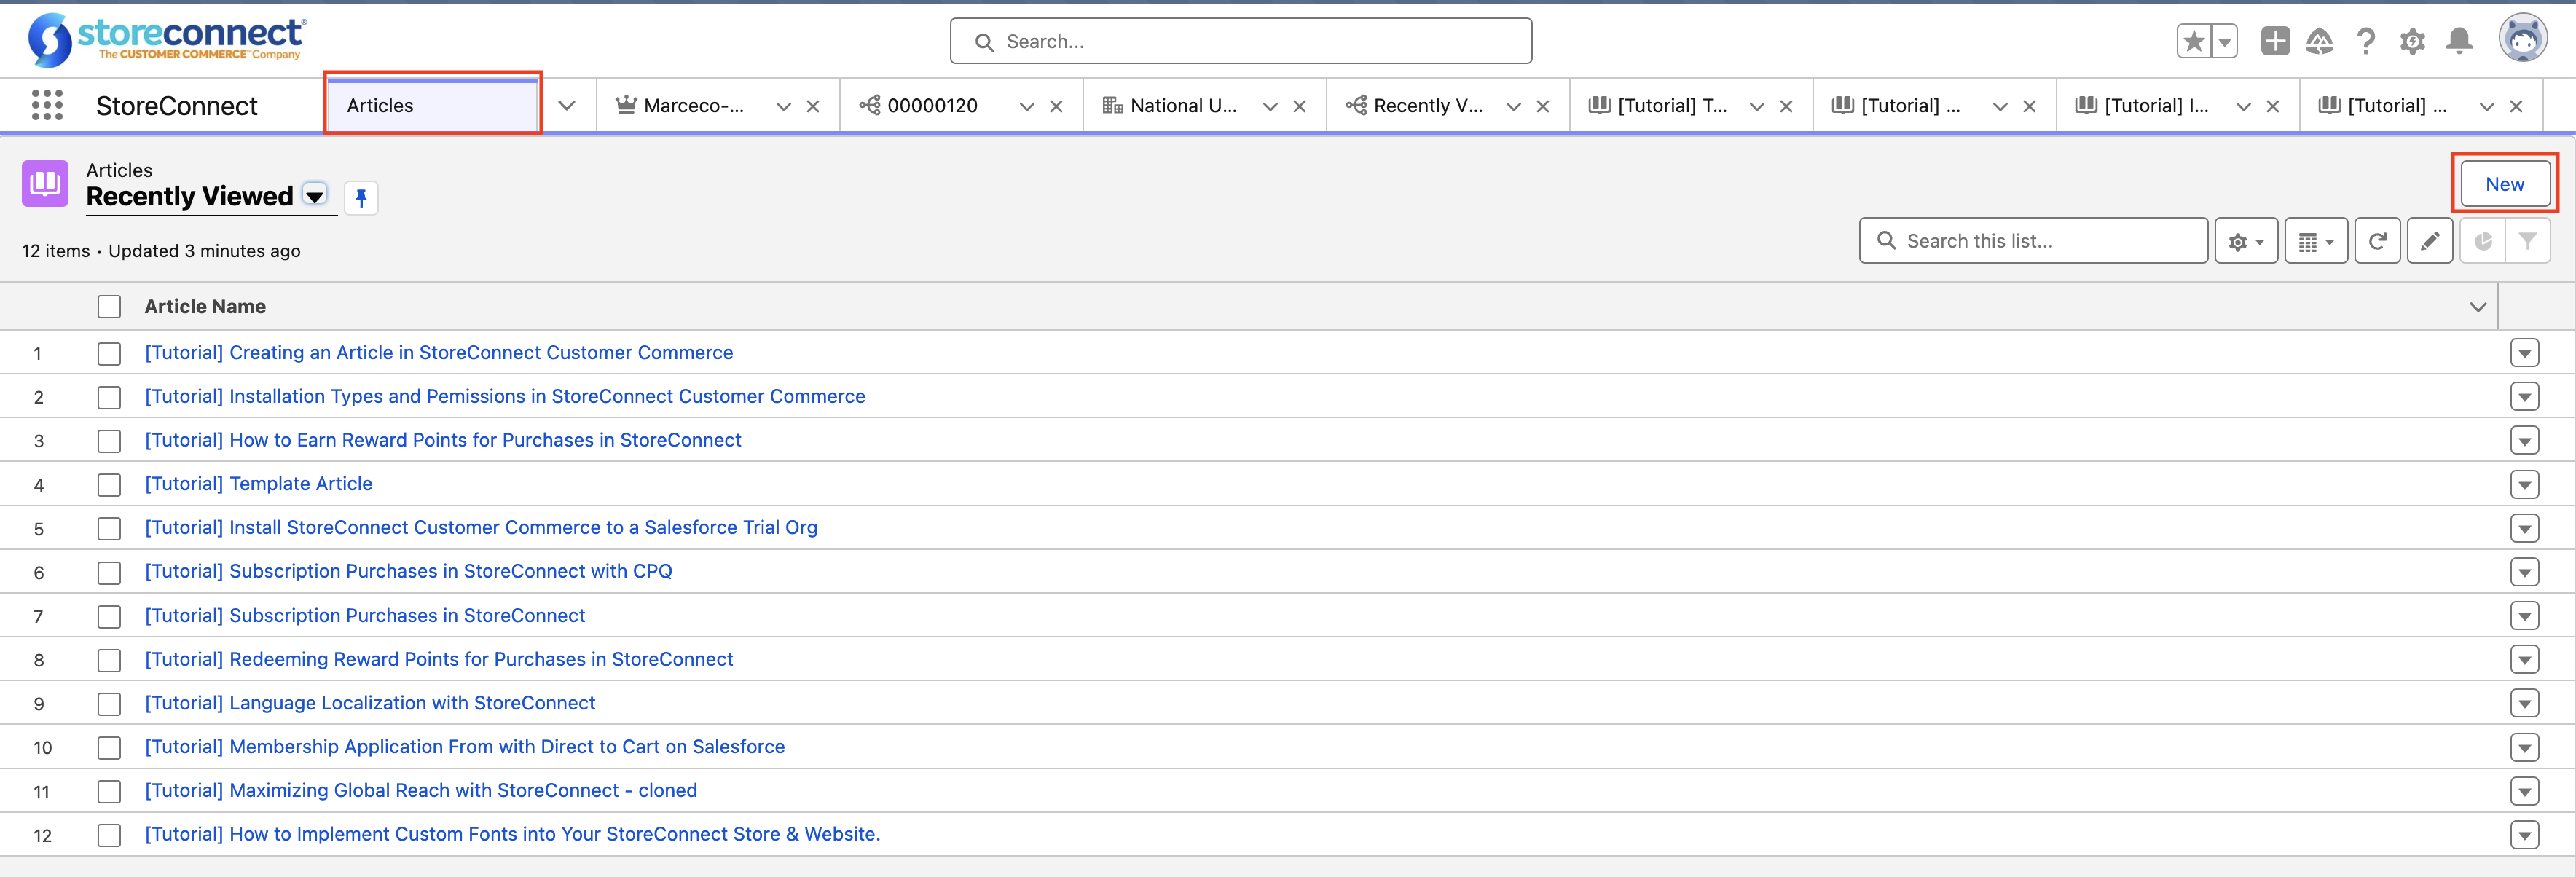Open row actions for Template Article
Screen dimensions: 2576x877
(2524, 485)
